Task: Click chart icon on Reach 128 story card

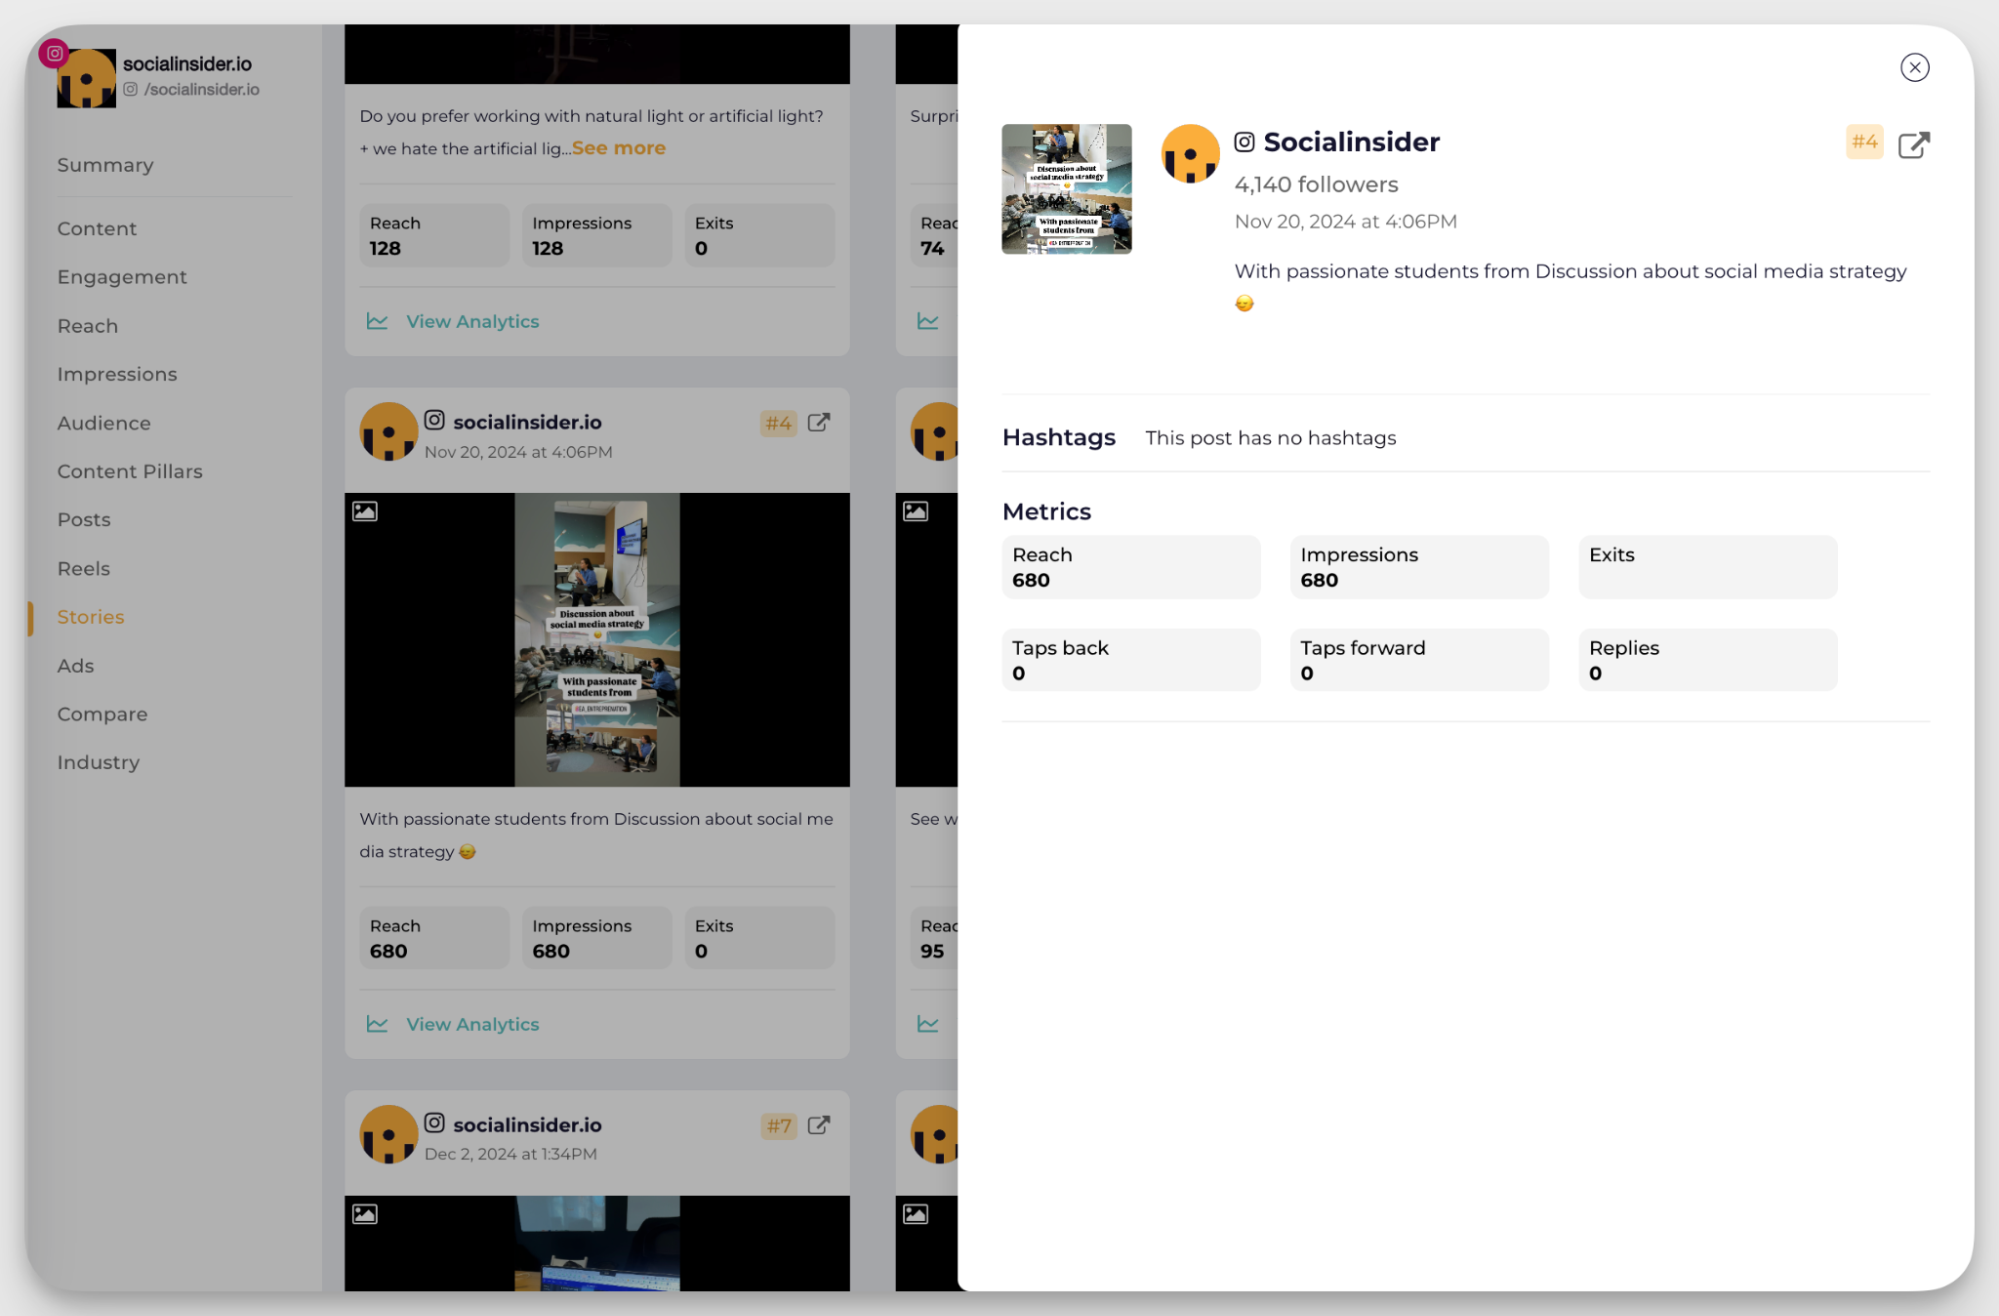Action: [377, 321]
